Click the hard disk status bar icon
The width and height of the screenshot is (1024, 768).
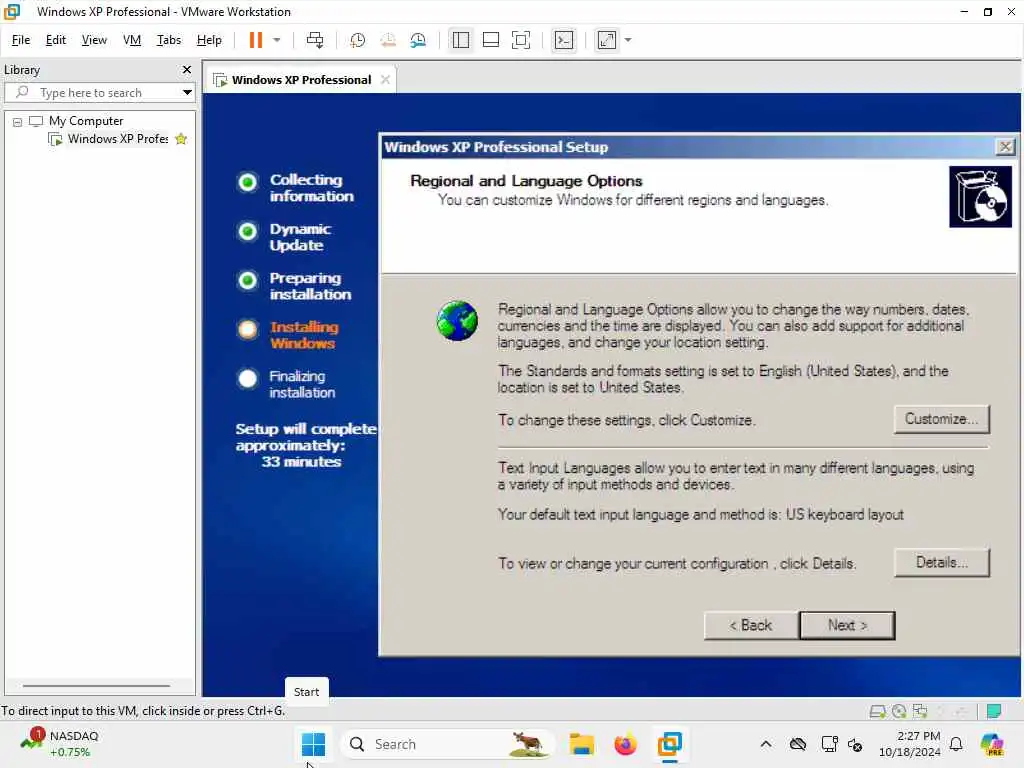(x=877, y=711)
